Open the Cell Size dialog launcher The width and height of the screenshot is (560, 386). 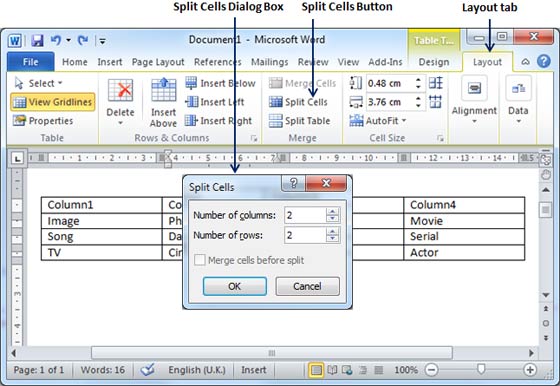point(440,138)
